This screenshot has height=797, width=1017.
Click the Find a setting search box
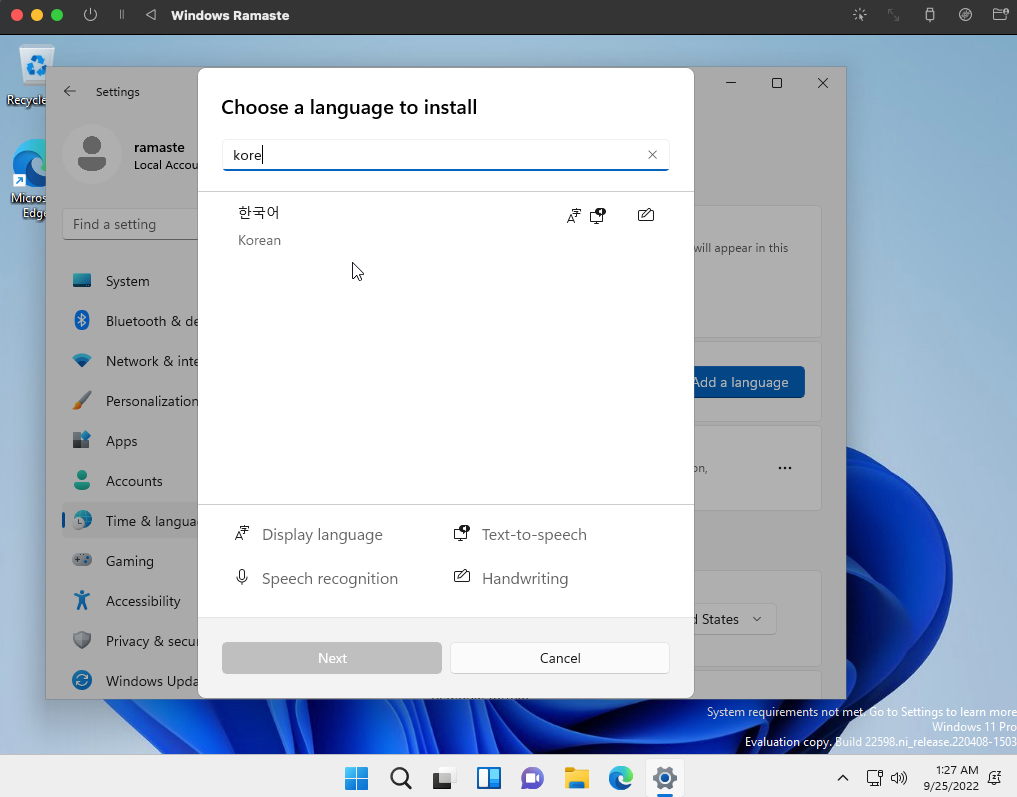click(130, 224)
